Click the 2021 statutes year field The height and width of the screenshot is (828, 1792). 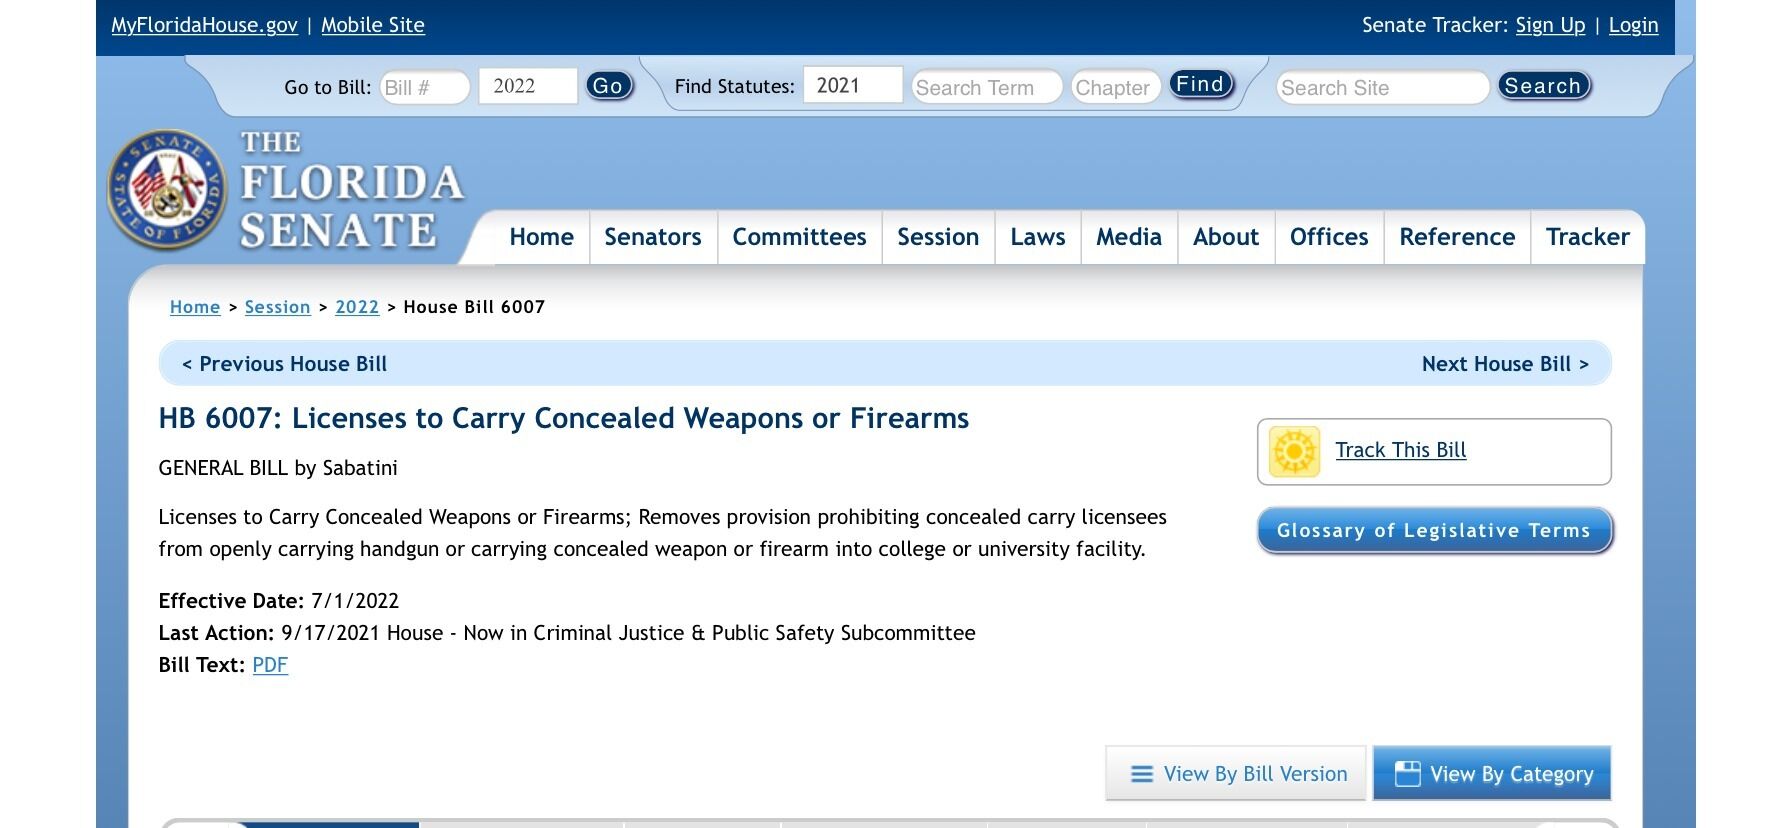click(852, 85)
